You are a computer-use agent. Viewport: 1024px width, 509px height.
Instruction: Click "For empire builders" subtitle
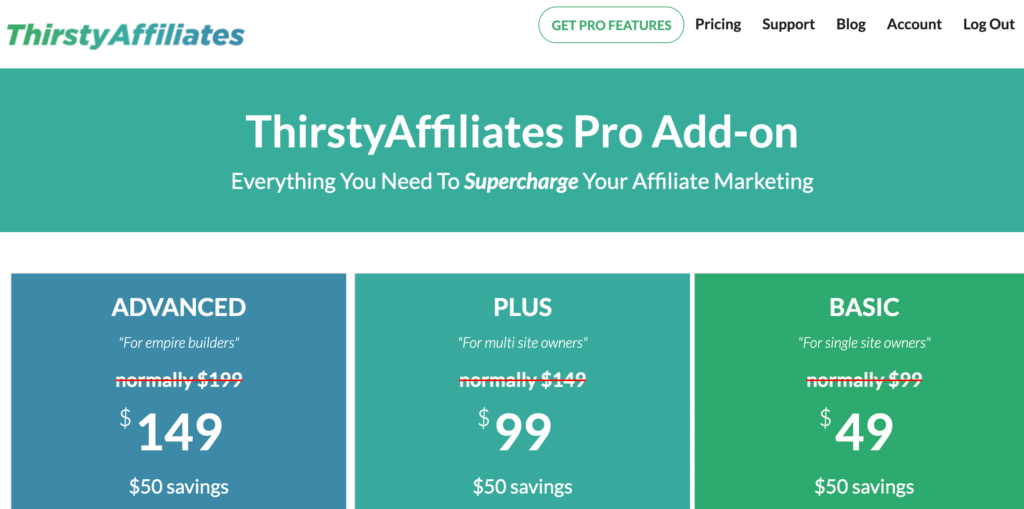pos(179,343)
